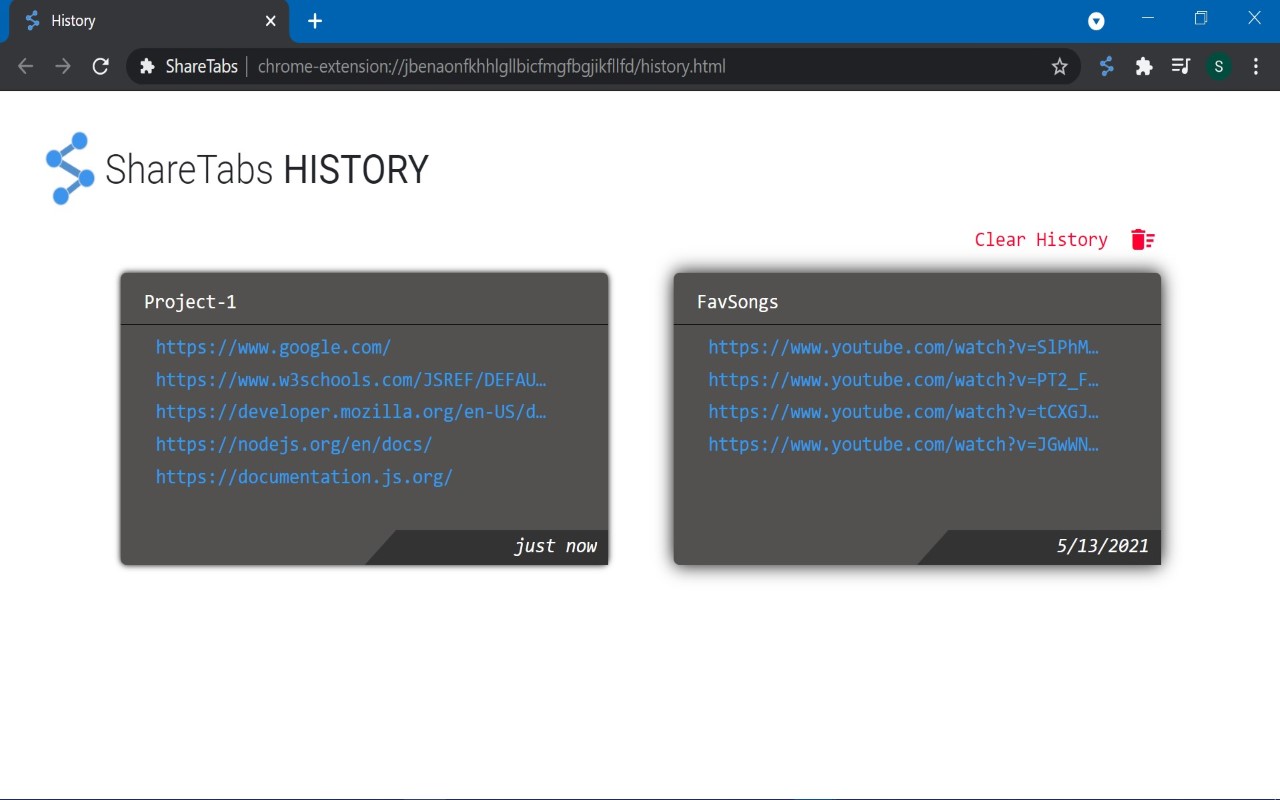Open the https://www.google.com/ link
1280x800 pixels.
tap(273, 347)
